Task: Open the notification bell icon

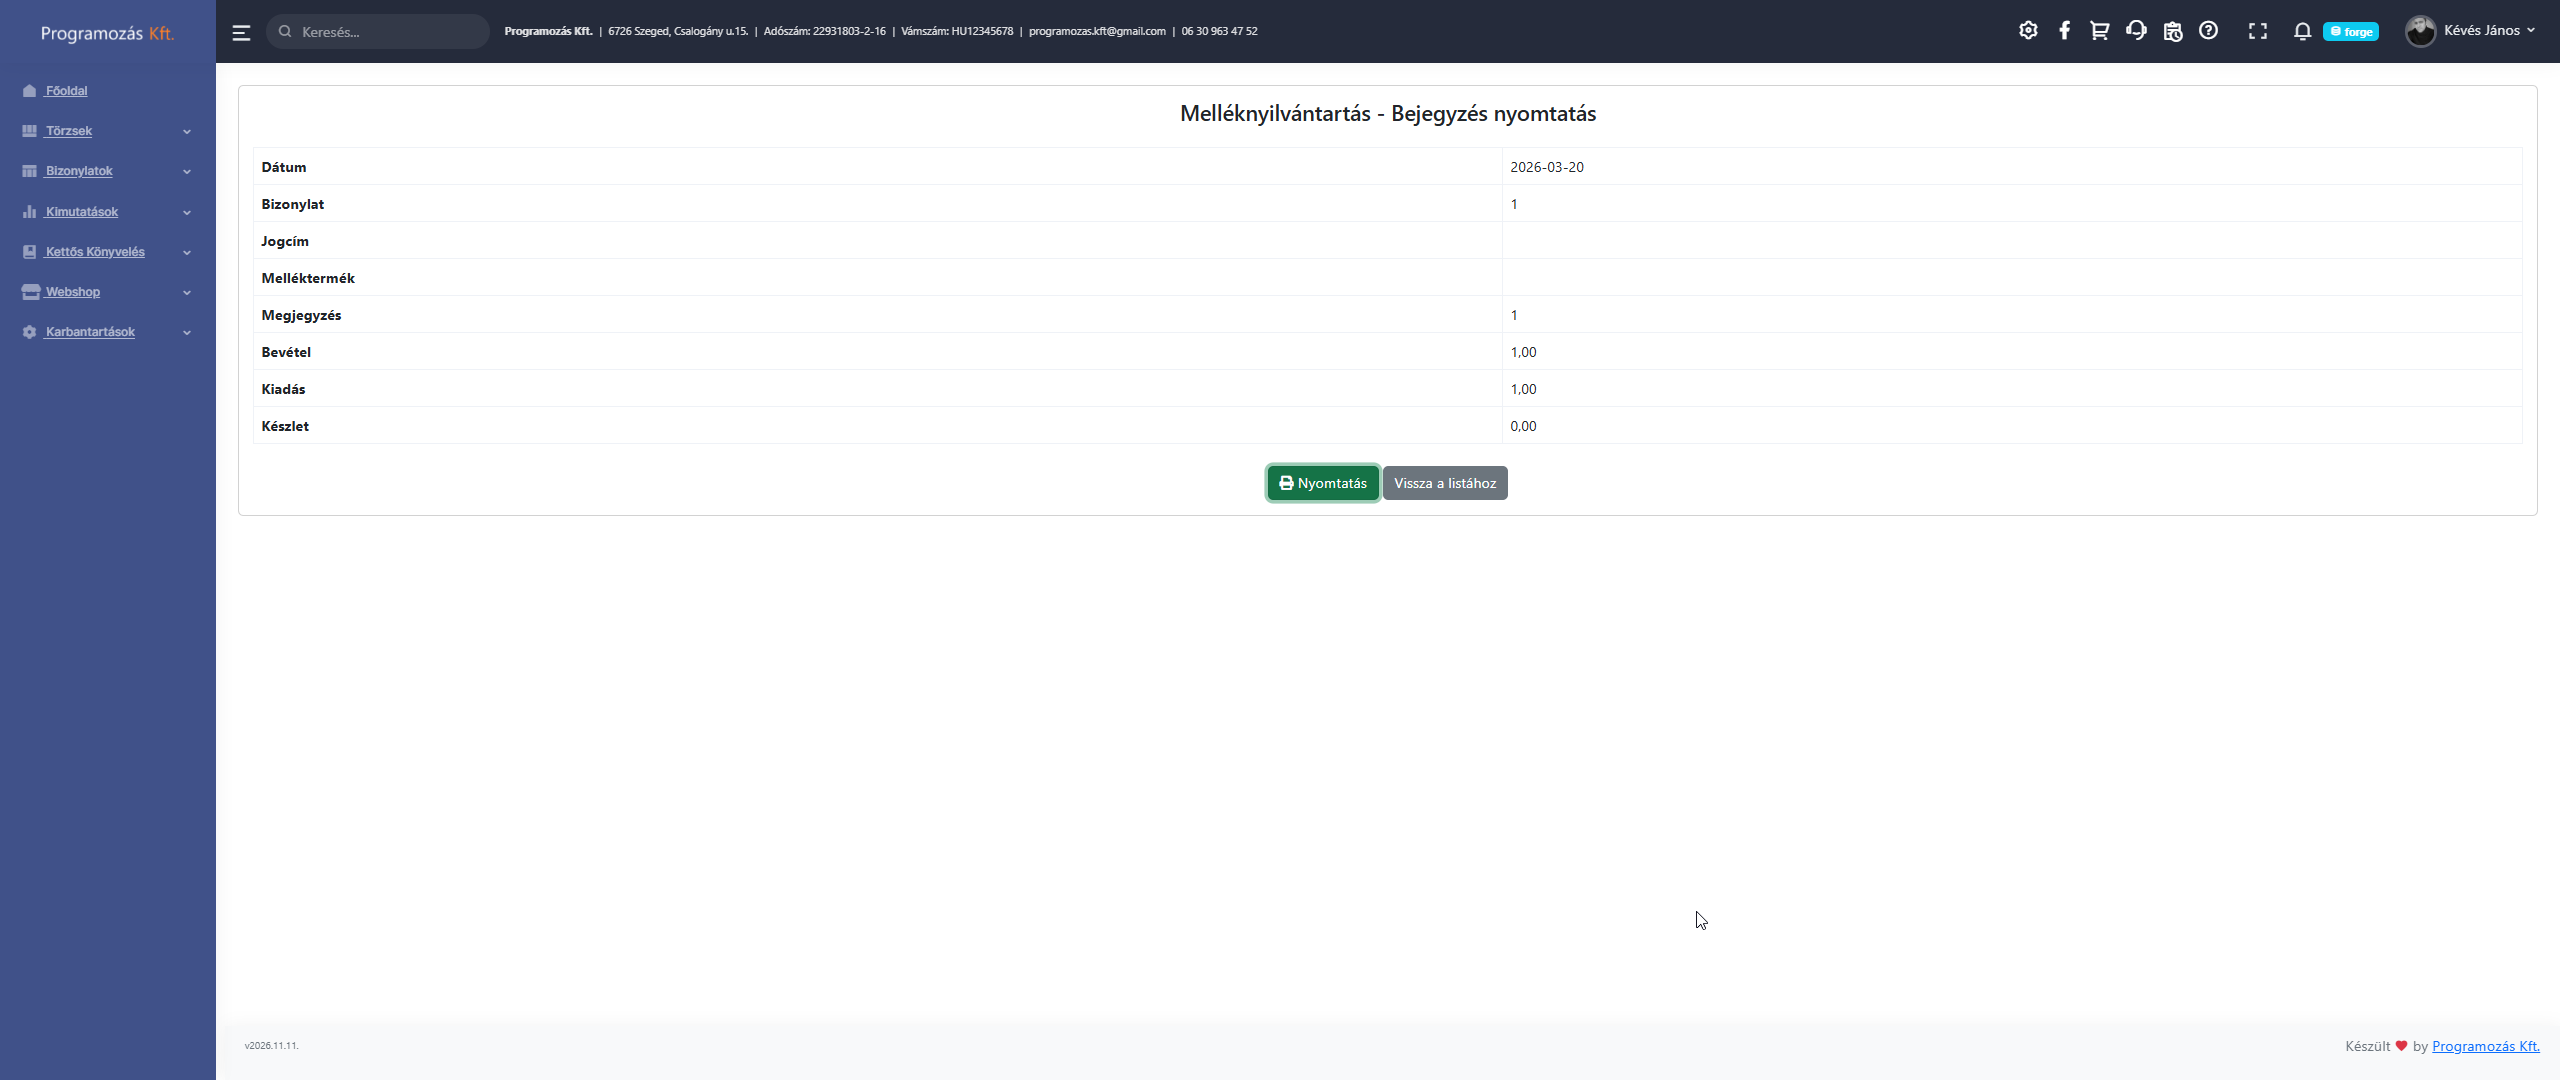Action: (2302, 31)
